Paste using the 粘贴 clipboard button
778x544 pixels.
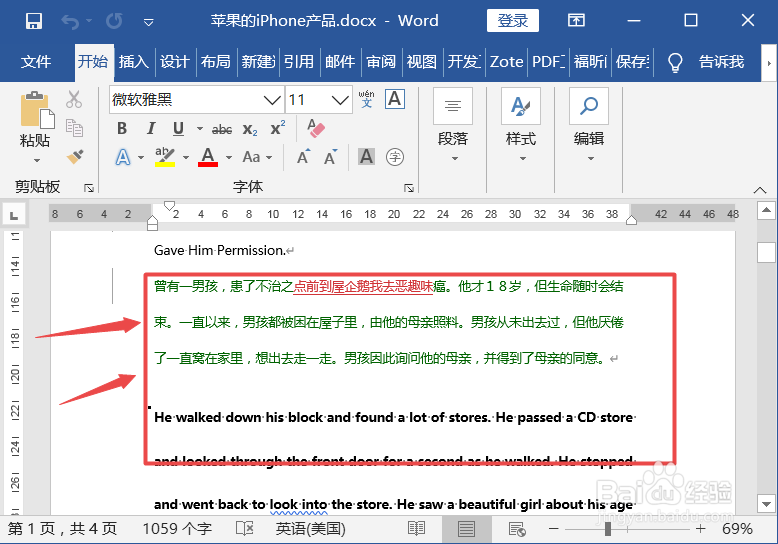(36, 110)
